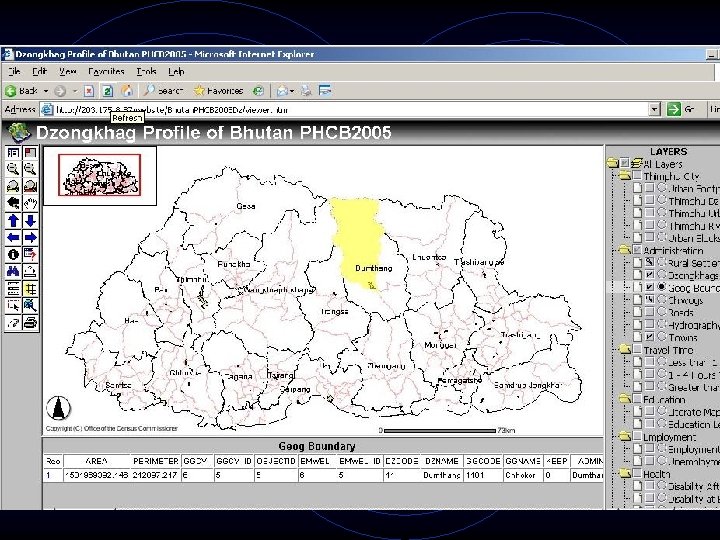The height and width of the screenshot is (540, 720).
Task: Click the browser Home icon
Action: point(127,91)
